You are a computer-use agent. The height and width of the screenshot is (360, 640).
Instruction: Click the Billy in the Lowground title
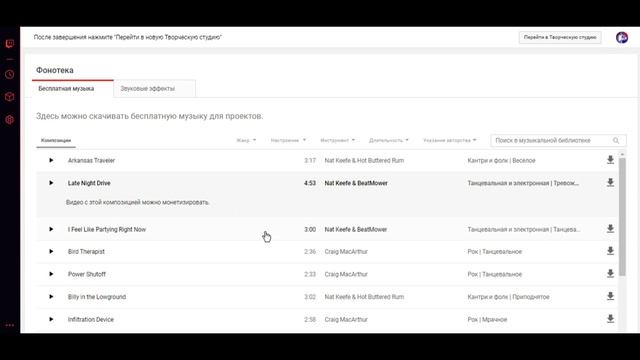point(97,297)
